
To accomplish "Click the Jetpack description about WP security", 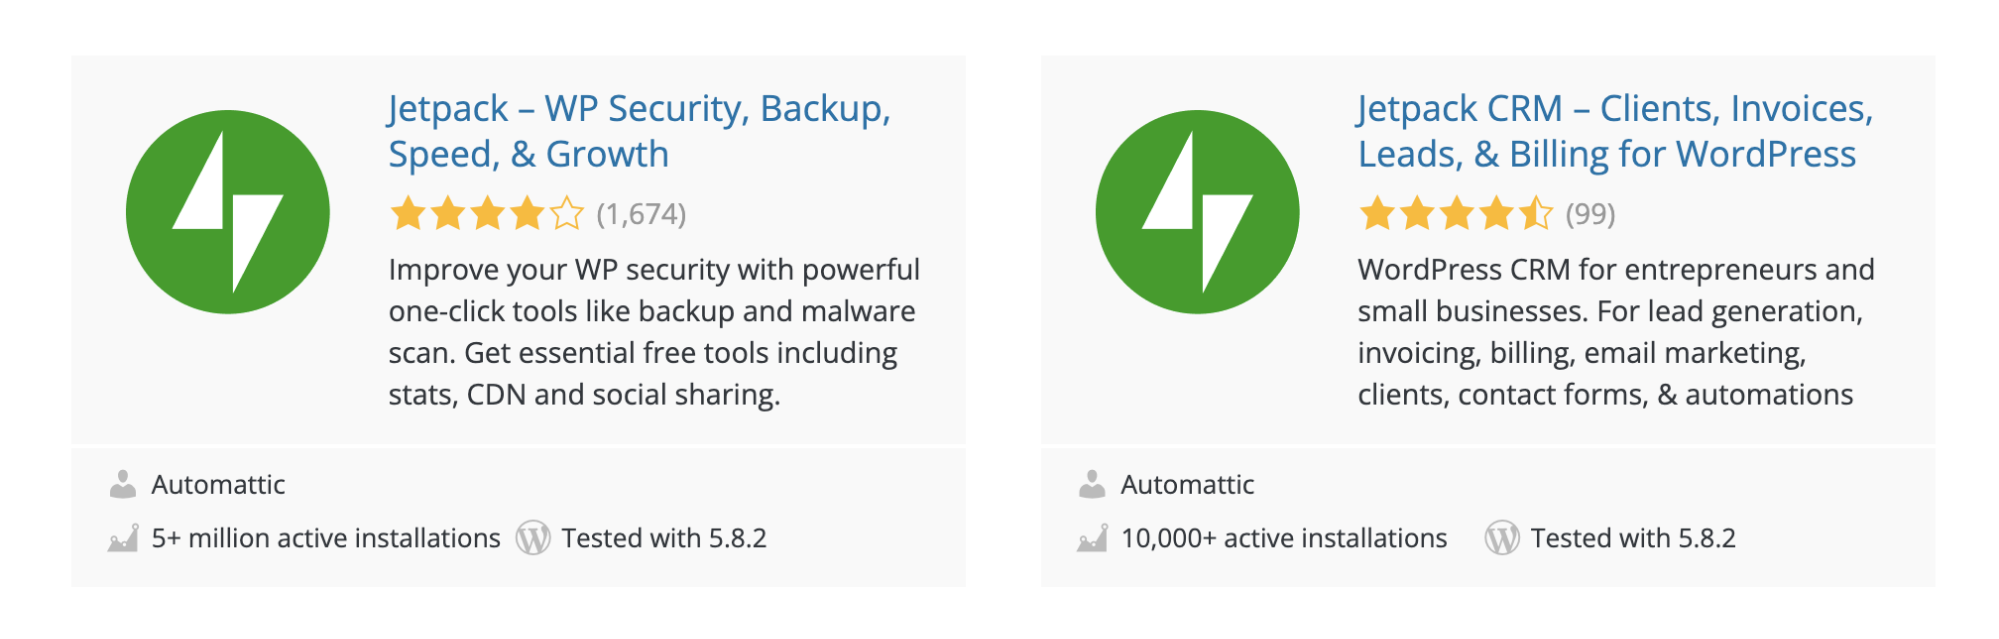I will [653, 332].
